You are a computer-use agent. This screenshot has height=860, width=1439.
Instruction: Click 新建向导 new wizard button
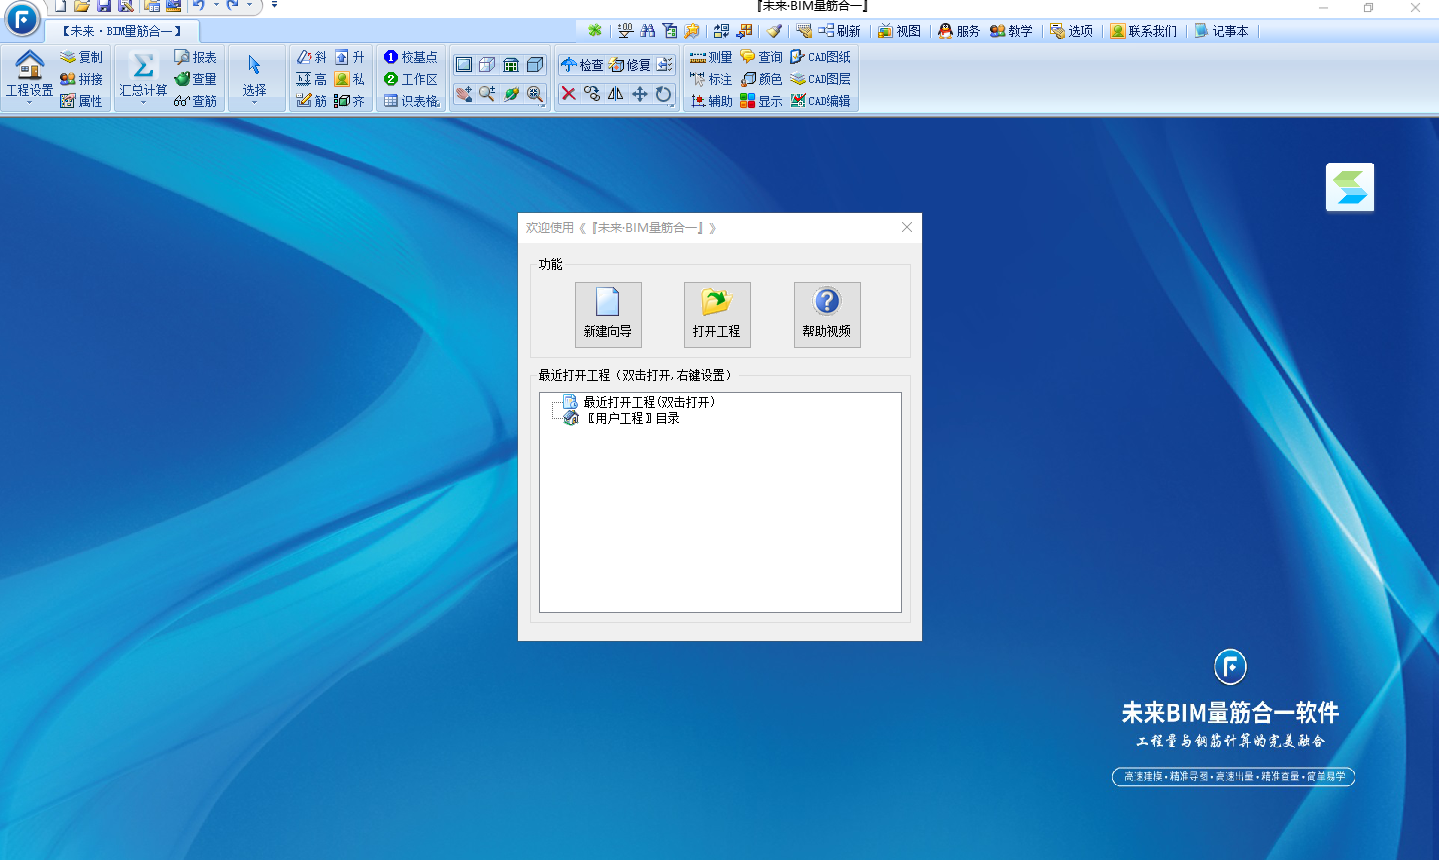608,315
